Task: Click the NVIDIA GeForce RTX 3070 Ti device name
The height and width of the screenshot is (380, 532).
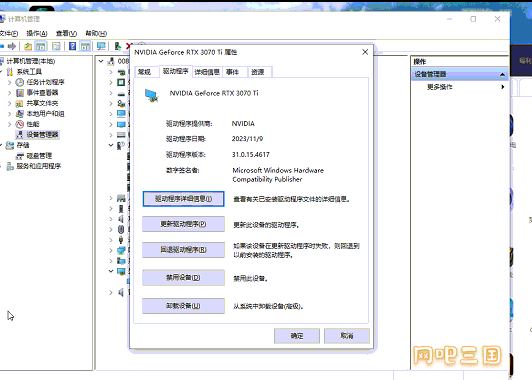Action: click(x=214, y=93)
